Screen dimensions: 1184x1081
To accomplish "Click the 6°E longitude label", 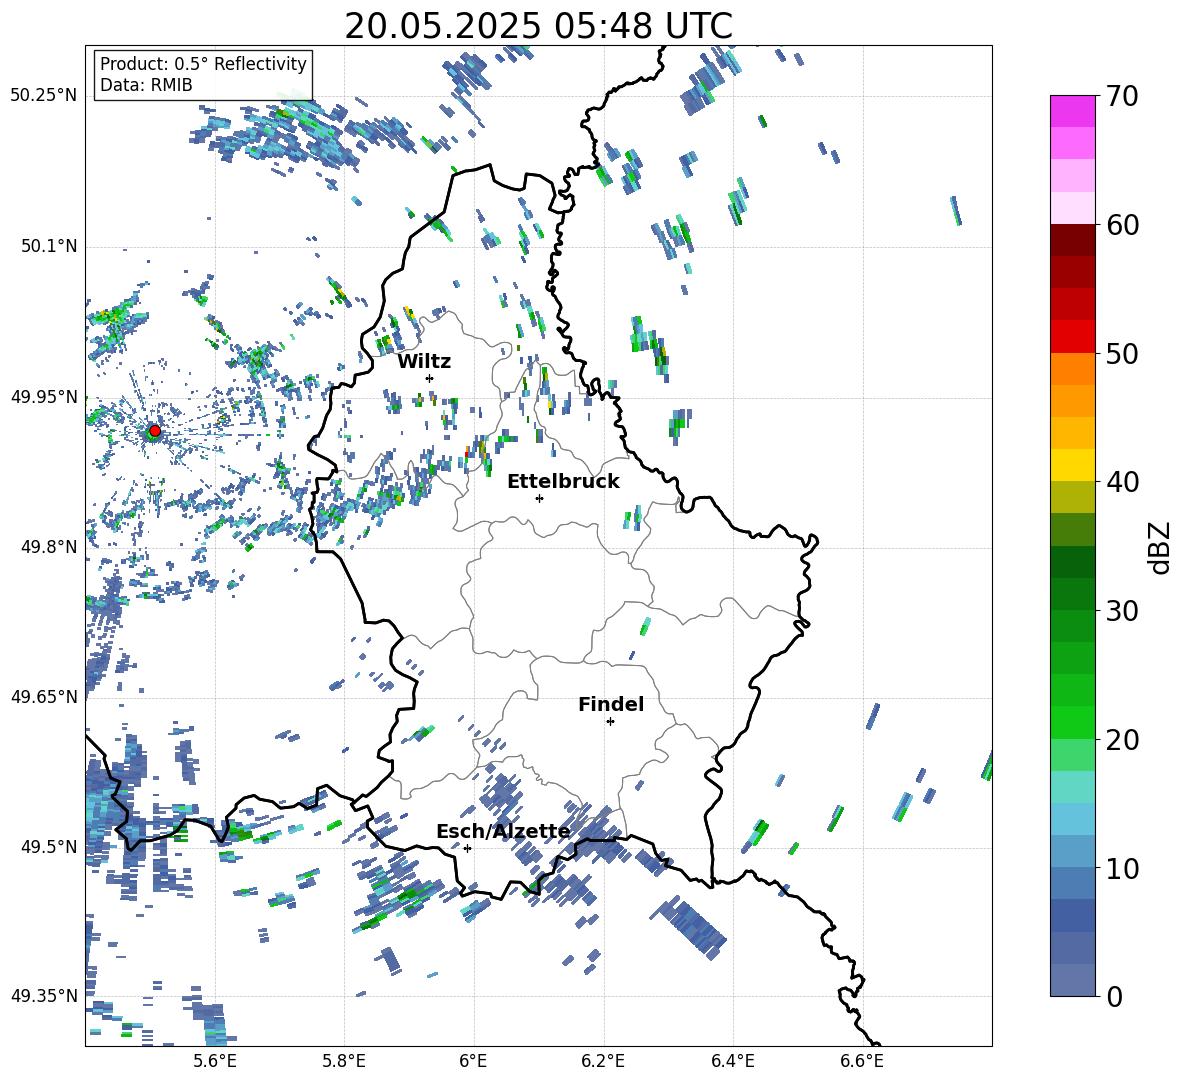I will pyautogui.click(x=473, y=1061).
